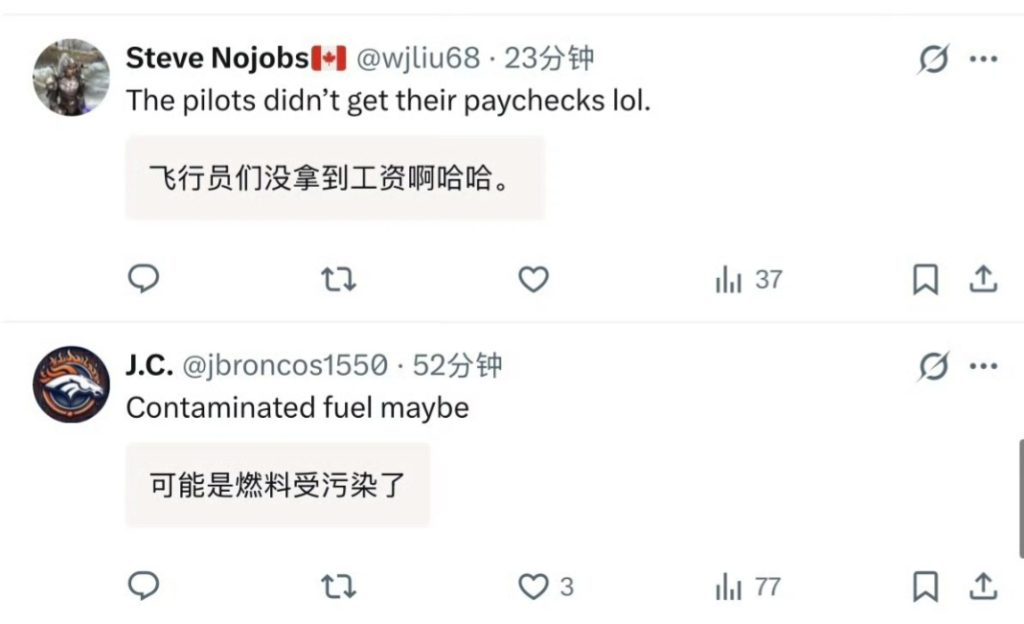Visit the @jbroncos1550 handle link
Screen dimensions: 1024x624
(x=284, y=365)
